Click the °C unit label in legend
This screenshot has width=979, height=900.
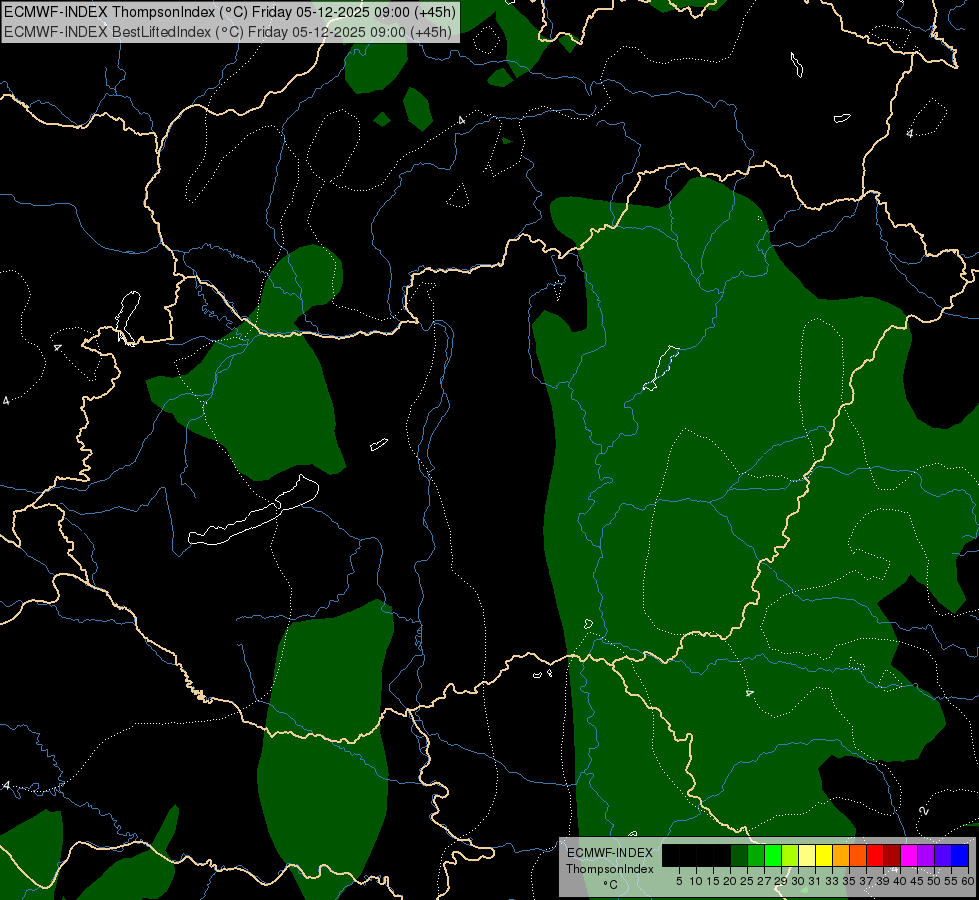[x=609, y=885]
